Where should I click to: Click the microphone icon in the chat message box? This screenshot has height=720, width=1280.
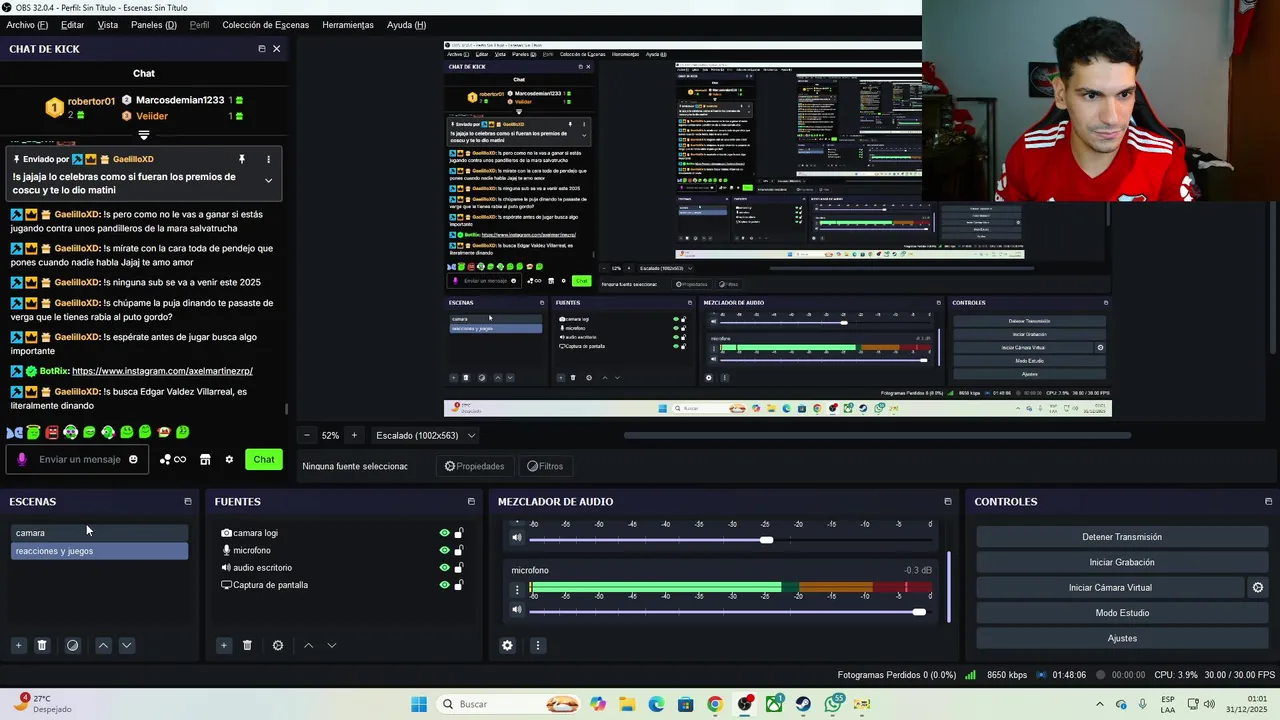[22, 459]
